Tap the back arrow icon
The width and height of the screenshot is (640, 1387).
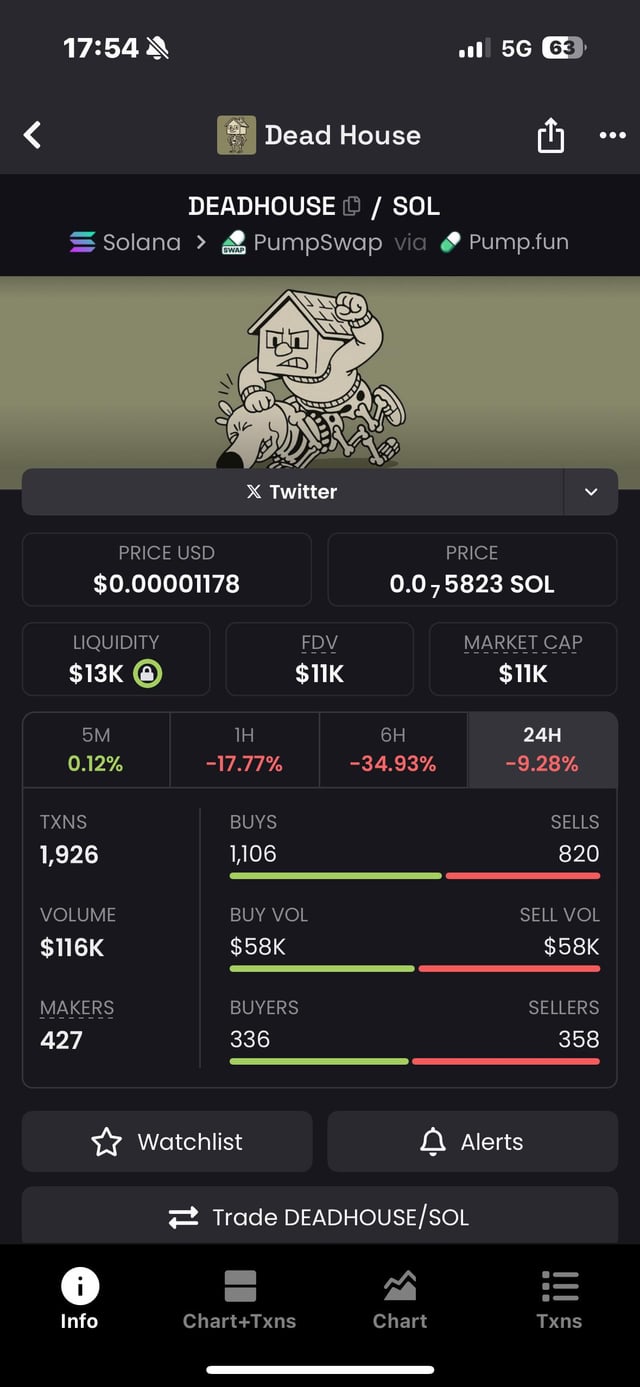[x=33, y=135]
